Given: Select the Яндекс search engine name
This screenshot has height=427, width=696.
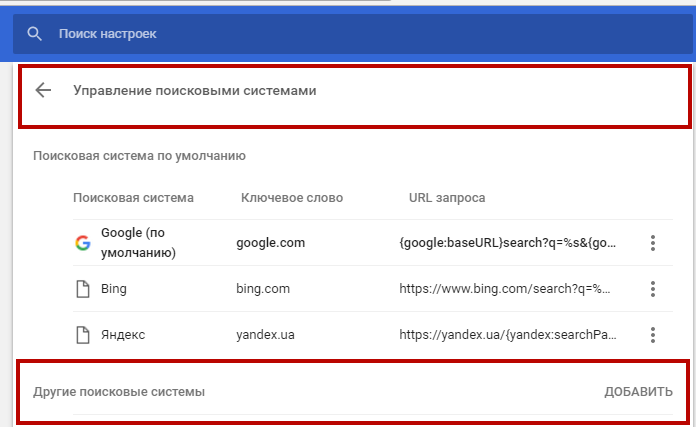Looking at the screenshot, I should (123, 335).
